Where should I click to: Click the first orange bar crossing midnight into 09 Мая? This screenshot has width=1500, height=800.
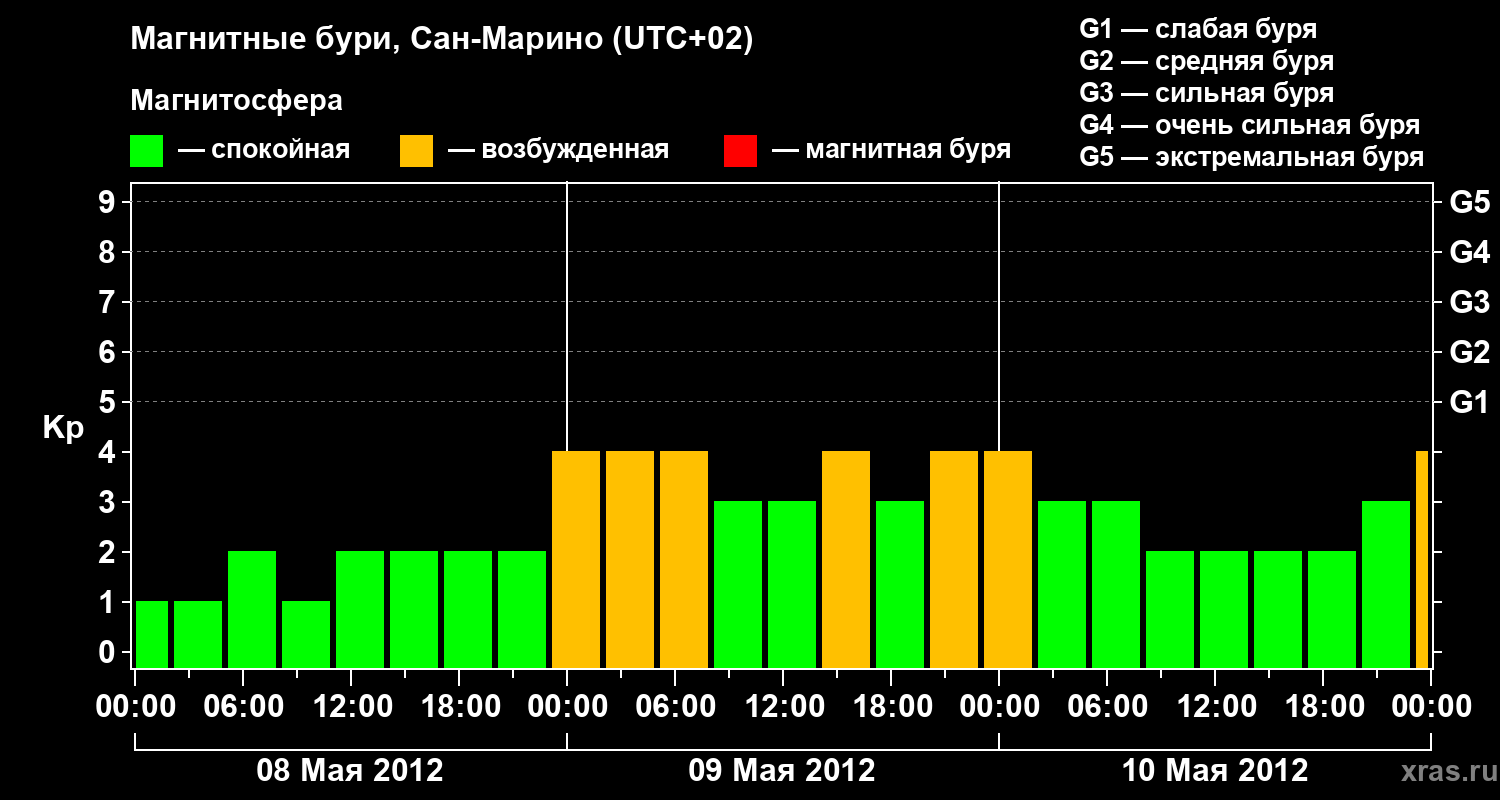click(x=576, y=559)
